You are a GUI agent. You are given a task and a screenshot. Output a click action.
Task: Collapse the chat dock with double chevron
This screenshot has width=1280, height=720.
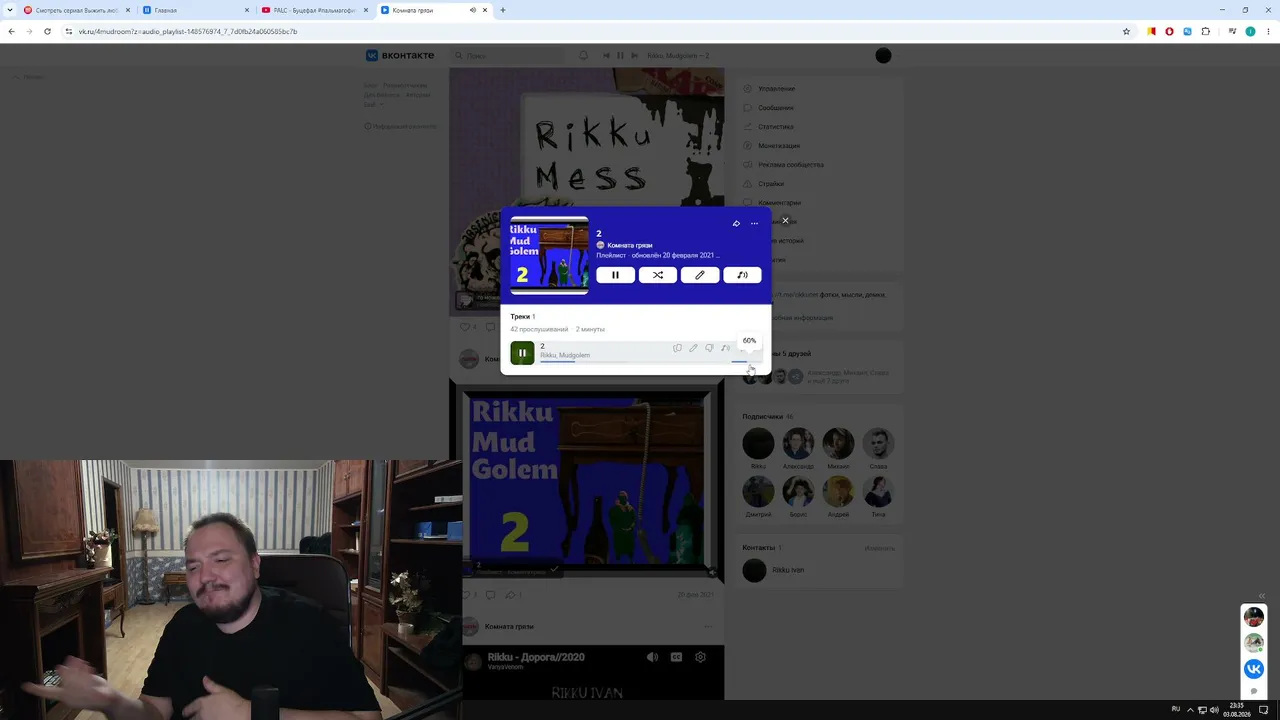[x=1262, y=596]
